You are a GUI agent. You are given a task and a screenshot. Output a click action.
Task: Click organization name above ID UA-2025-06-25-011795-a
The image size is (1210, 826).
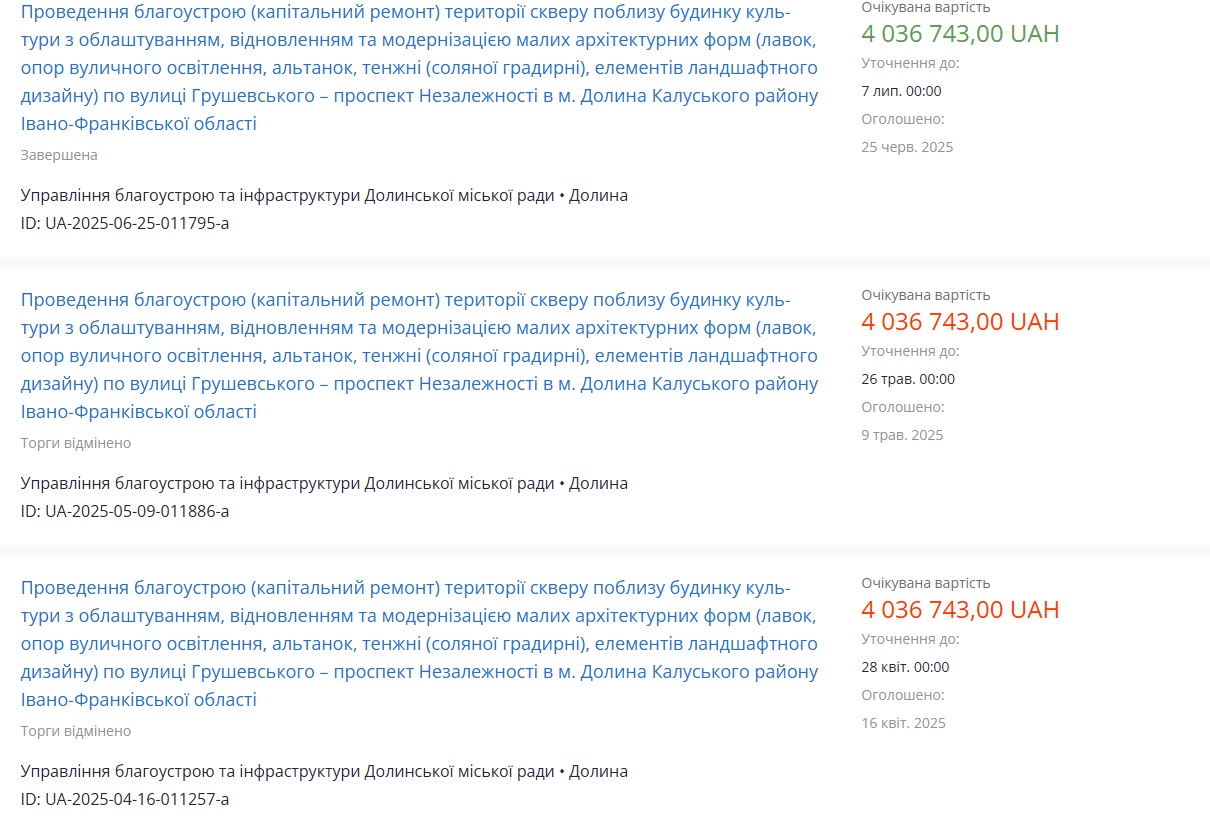(287, 195)
